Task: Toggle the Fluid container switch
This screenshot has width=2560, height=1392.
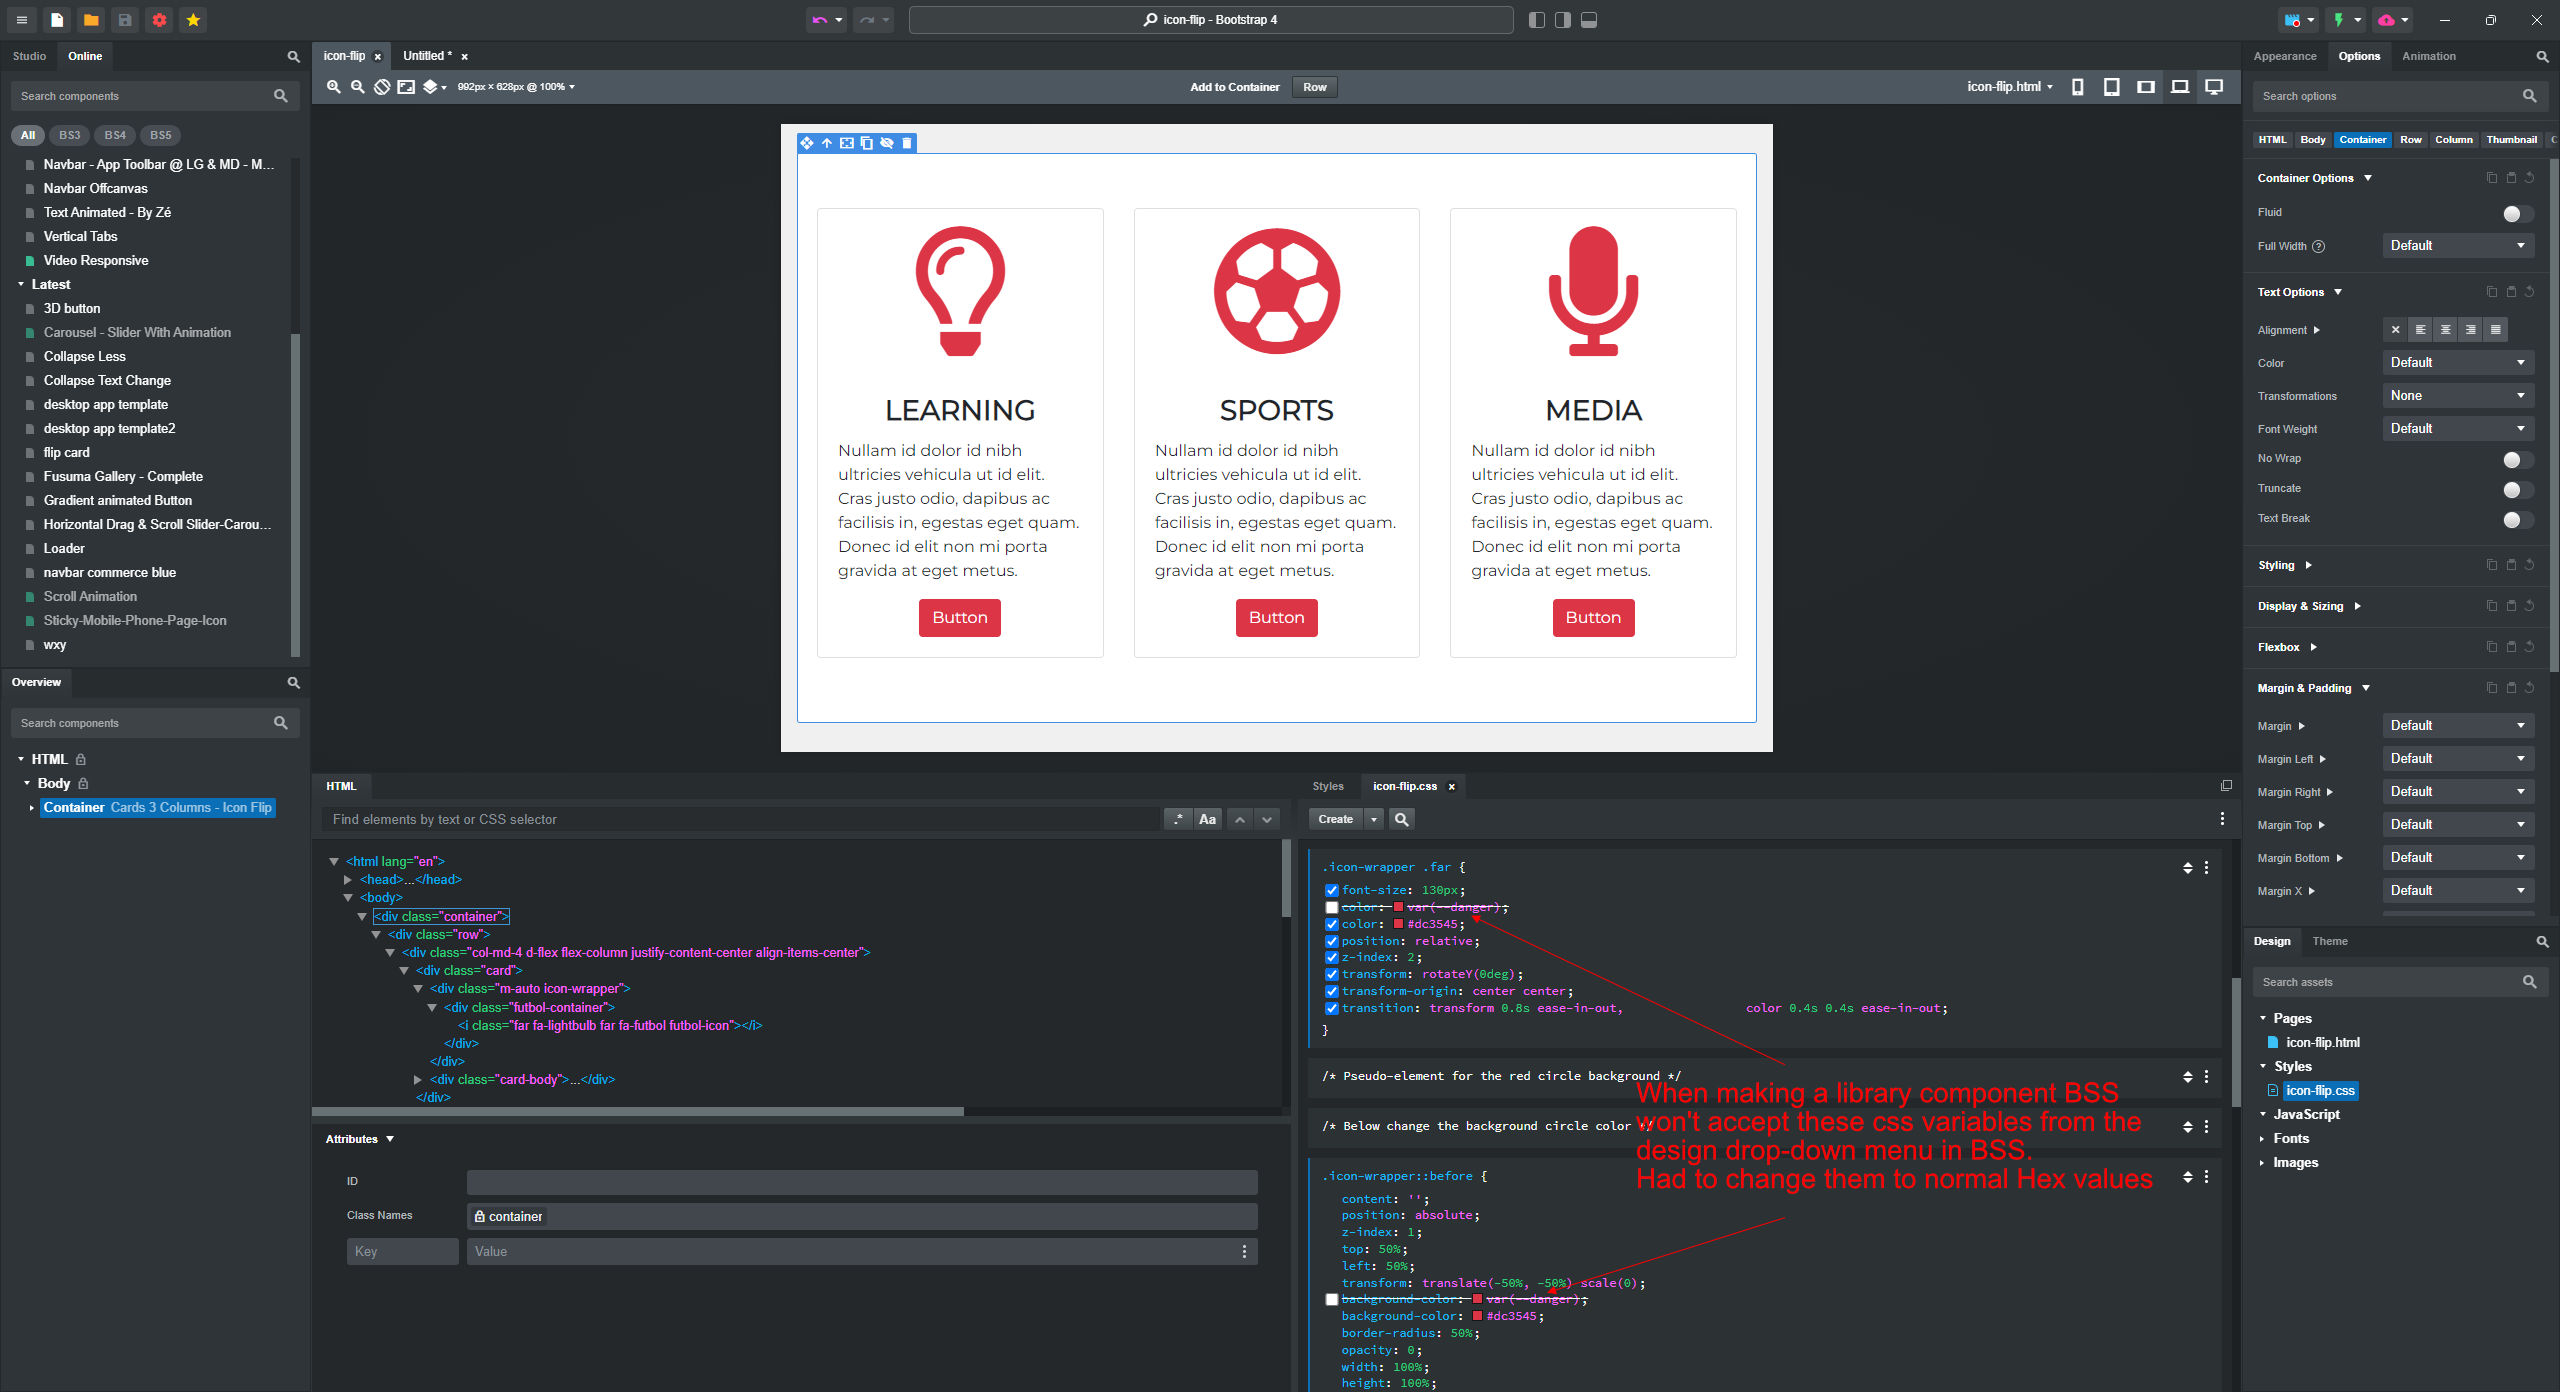Action: coord(2517,213)
